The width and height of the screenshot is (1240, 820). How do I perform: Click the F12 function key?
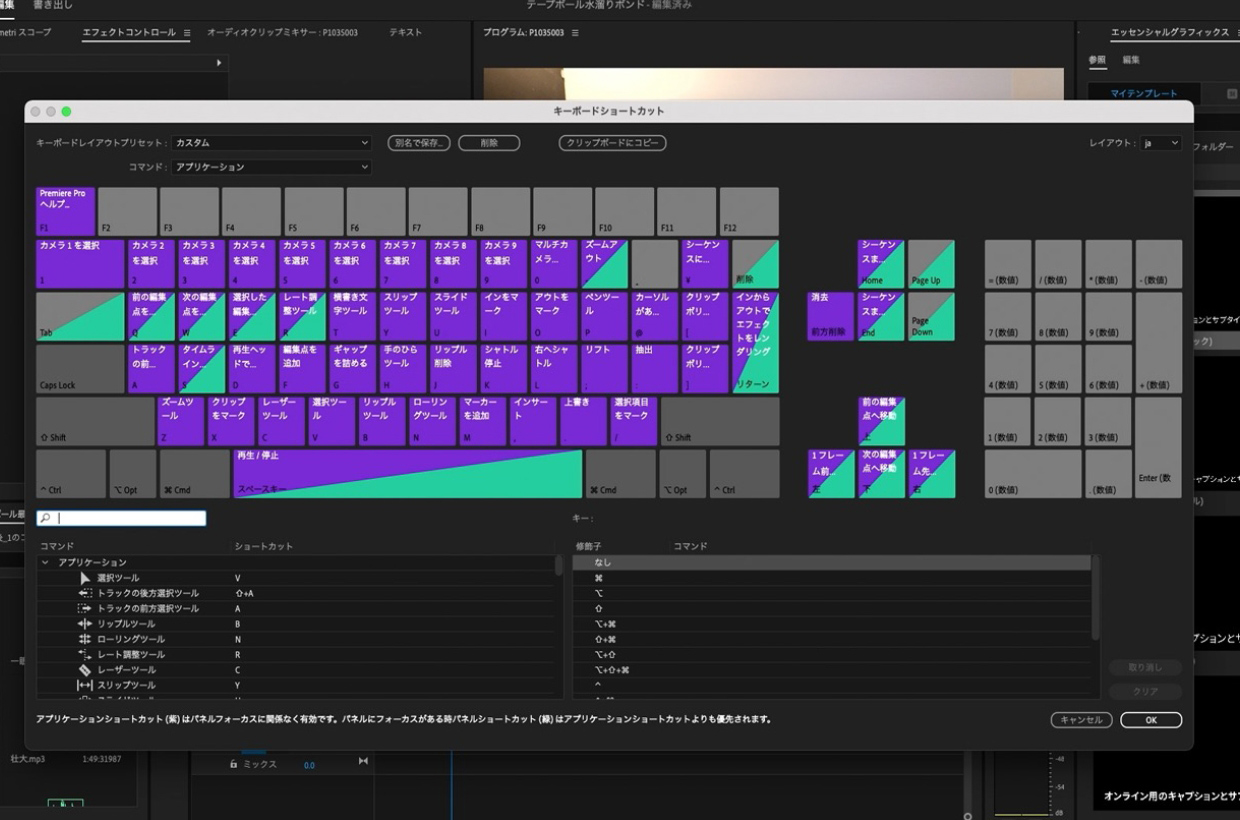749,211
